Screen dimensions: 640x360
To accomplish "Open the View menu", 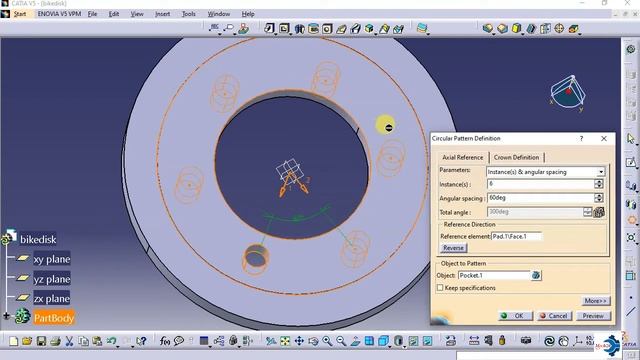I will click(137, 14).
